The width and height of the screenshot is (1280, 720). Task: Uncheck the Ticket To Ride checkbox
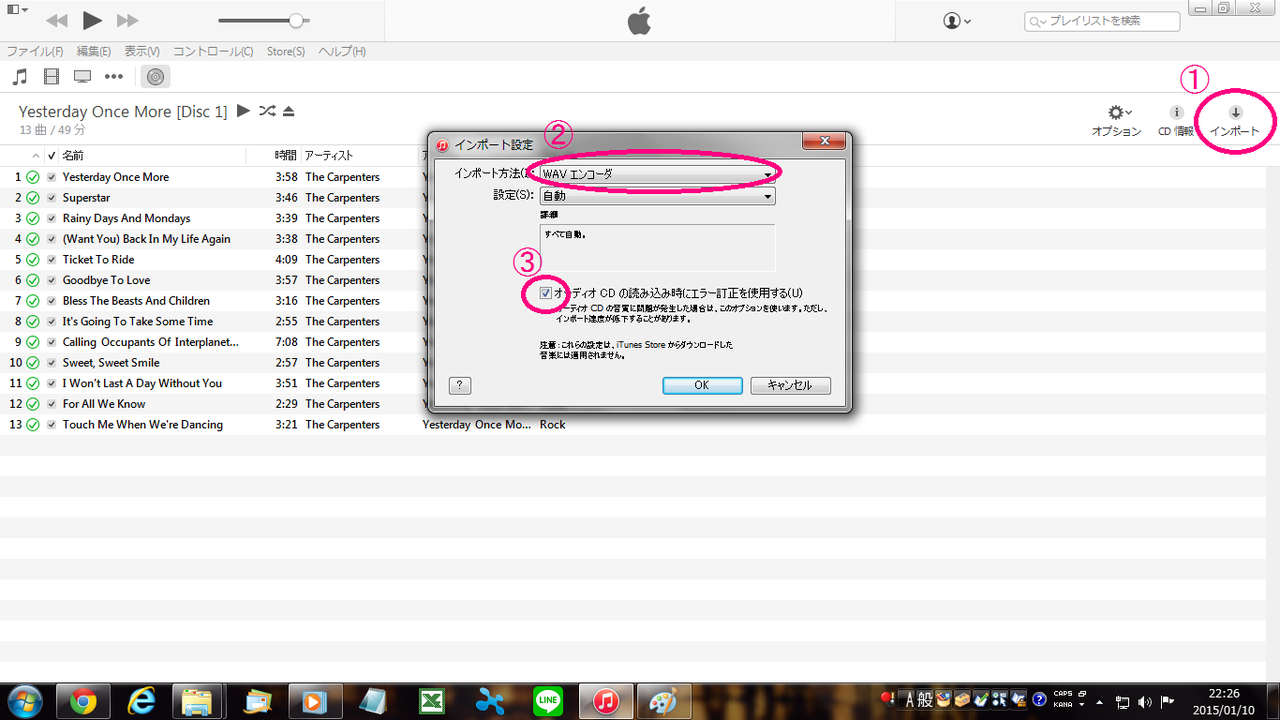point(51,260)
